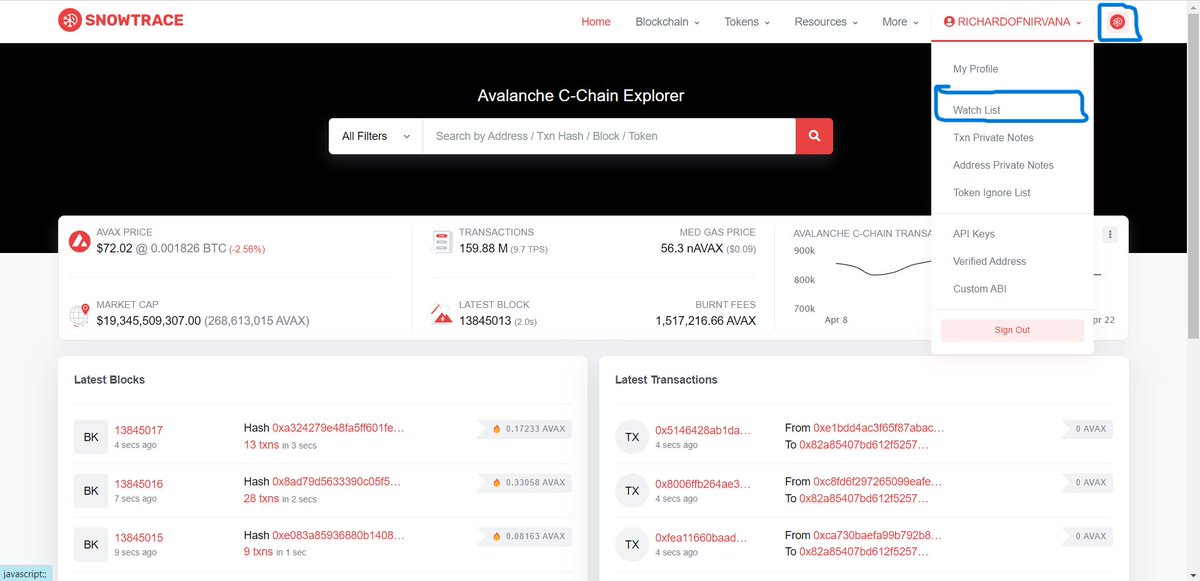Open the 9 txns link

pos(258,553)
